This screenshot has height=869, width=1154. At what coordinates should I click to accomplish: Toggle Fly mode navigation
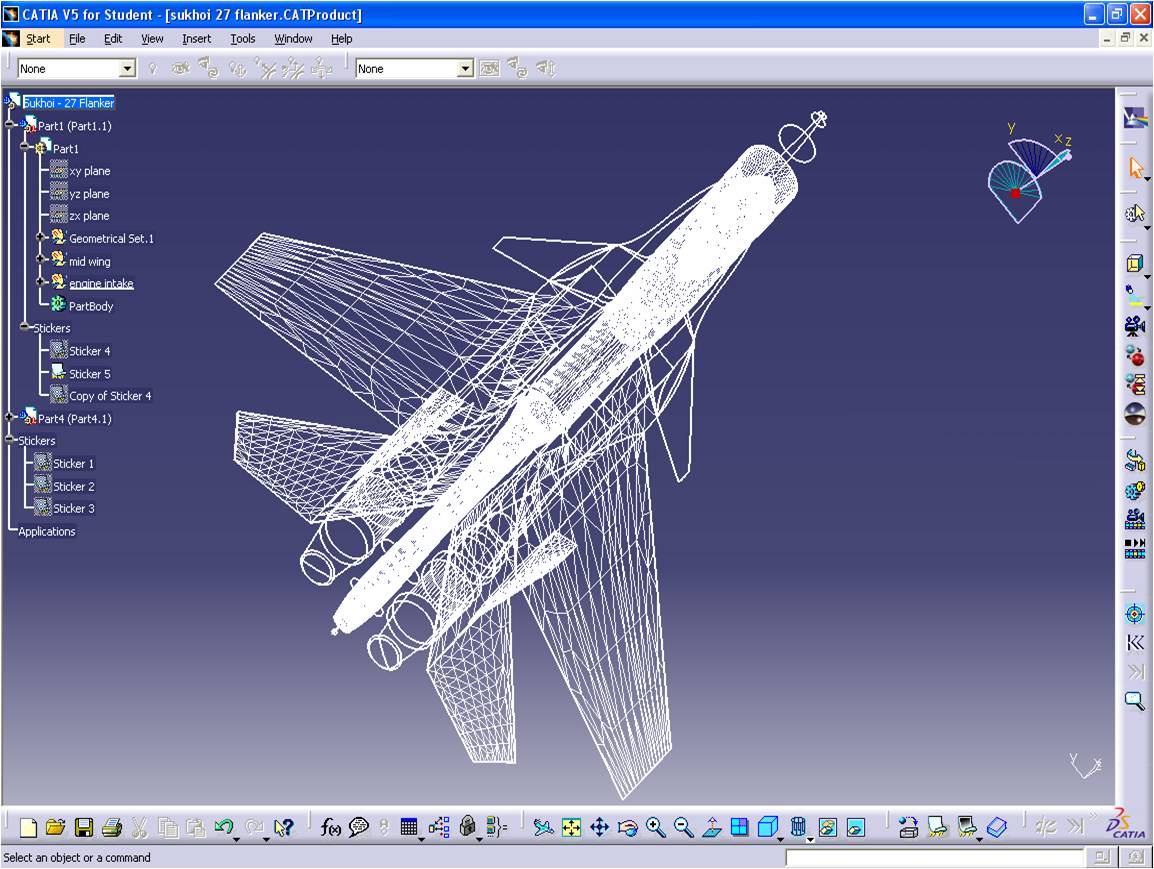tap(541, 828)
